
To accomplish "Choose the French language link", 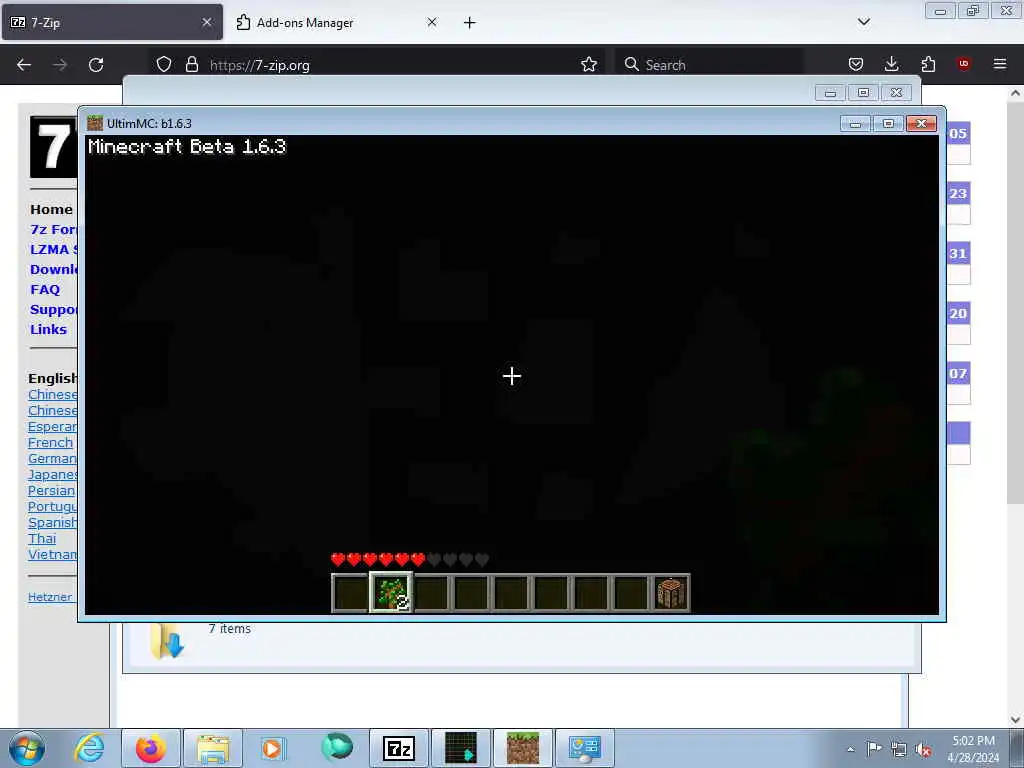I will (50, 443).
